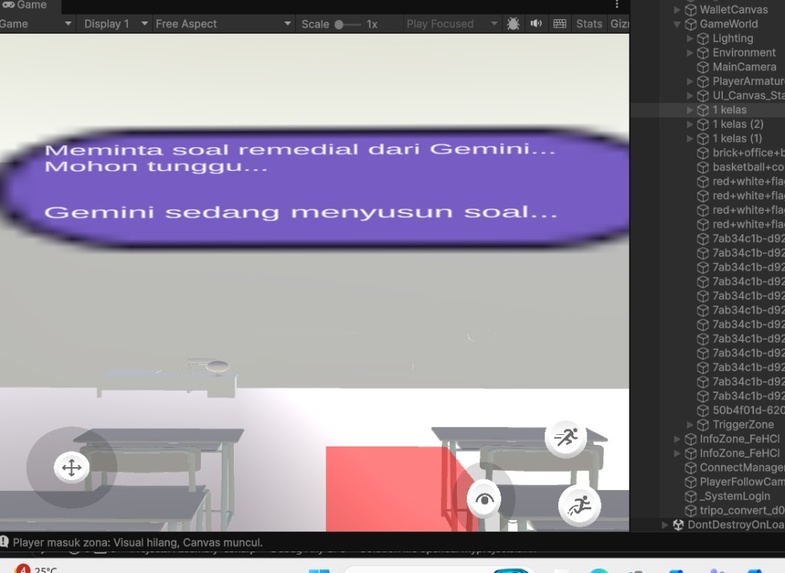Tap the look eye icon button
The image size is (785, 573).
[x=484, y=499]
